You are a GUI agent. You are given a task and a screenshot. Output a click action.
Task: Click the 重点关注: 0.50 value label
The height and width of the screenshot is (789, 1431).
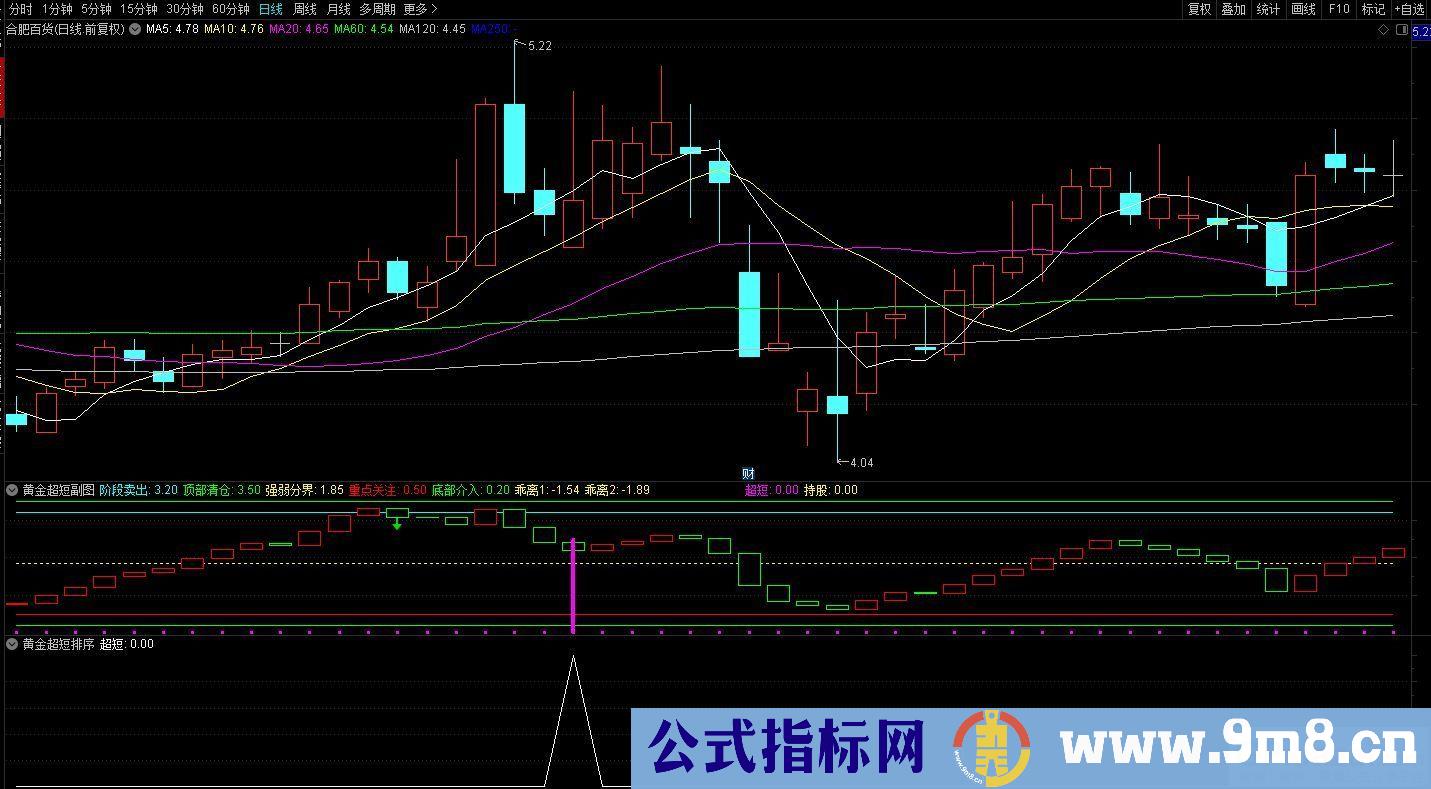(387, 490)
